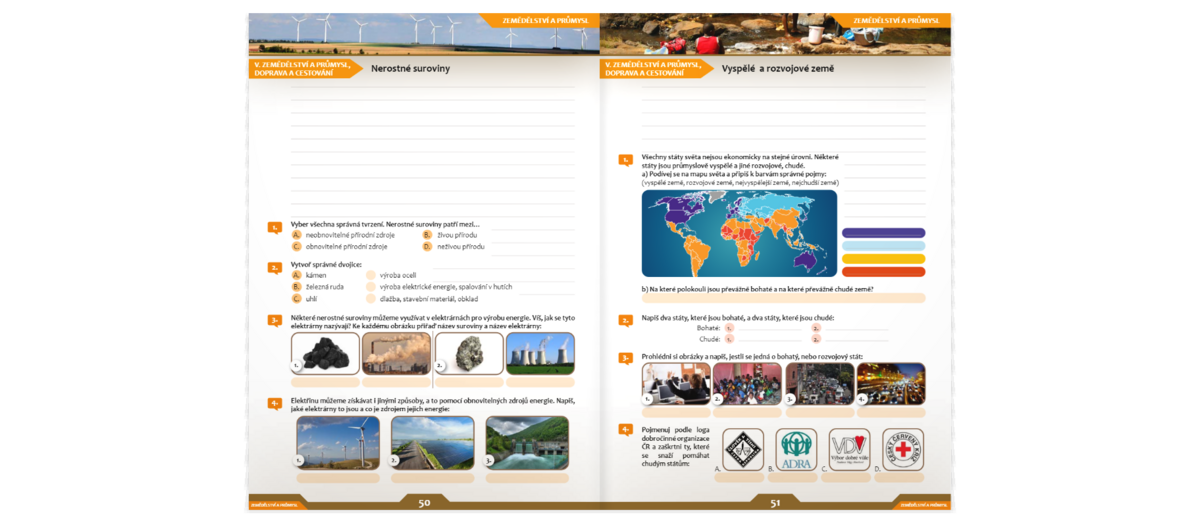
Task: Click the crowded classroom children photo
Action: point(748,384)
